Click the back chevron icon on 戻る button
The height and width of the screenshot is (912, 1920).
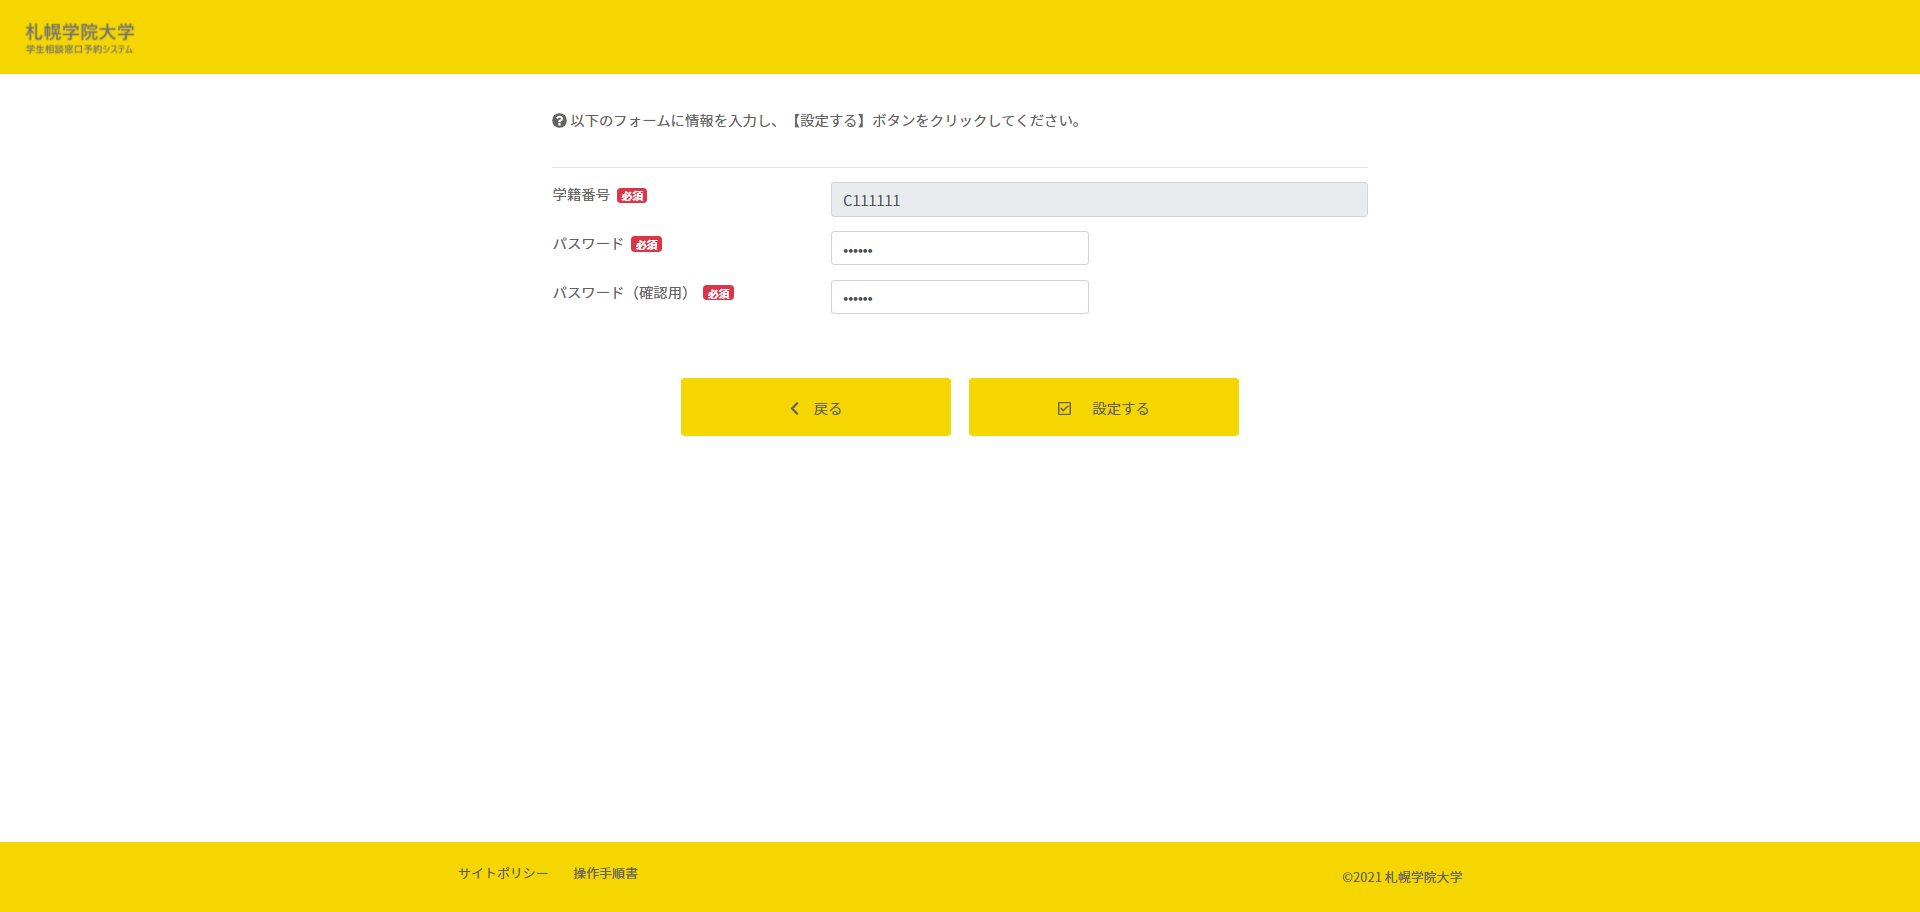[x=794, y=408]
